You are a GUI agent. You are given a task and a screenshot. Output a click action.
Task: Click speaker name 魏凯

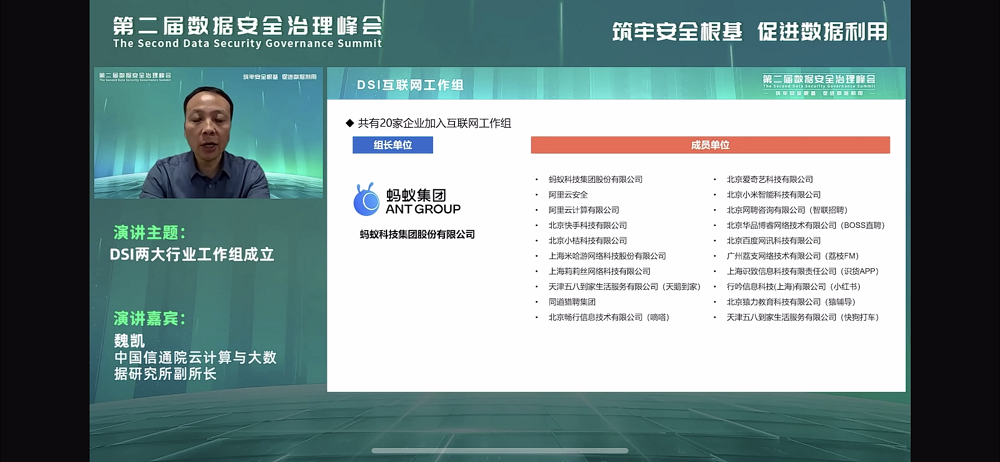[129, 341]
